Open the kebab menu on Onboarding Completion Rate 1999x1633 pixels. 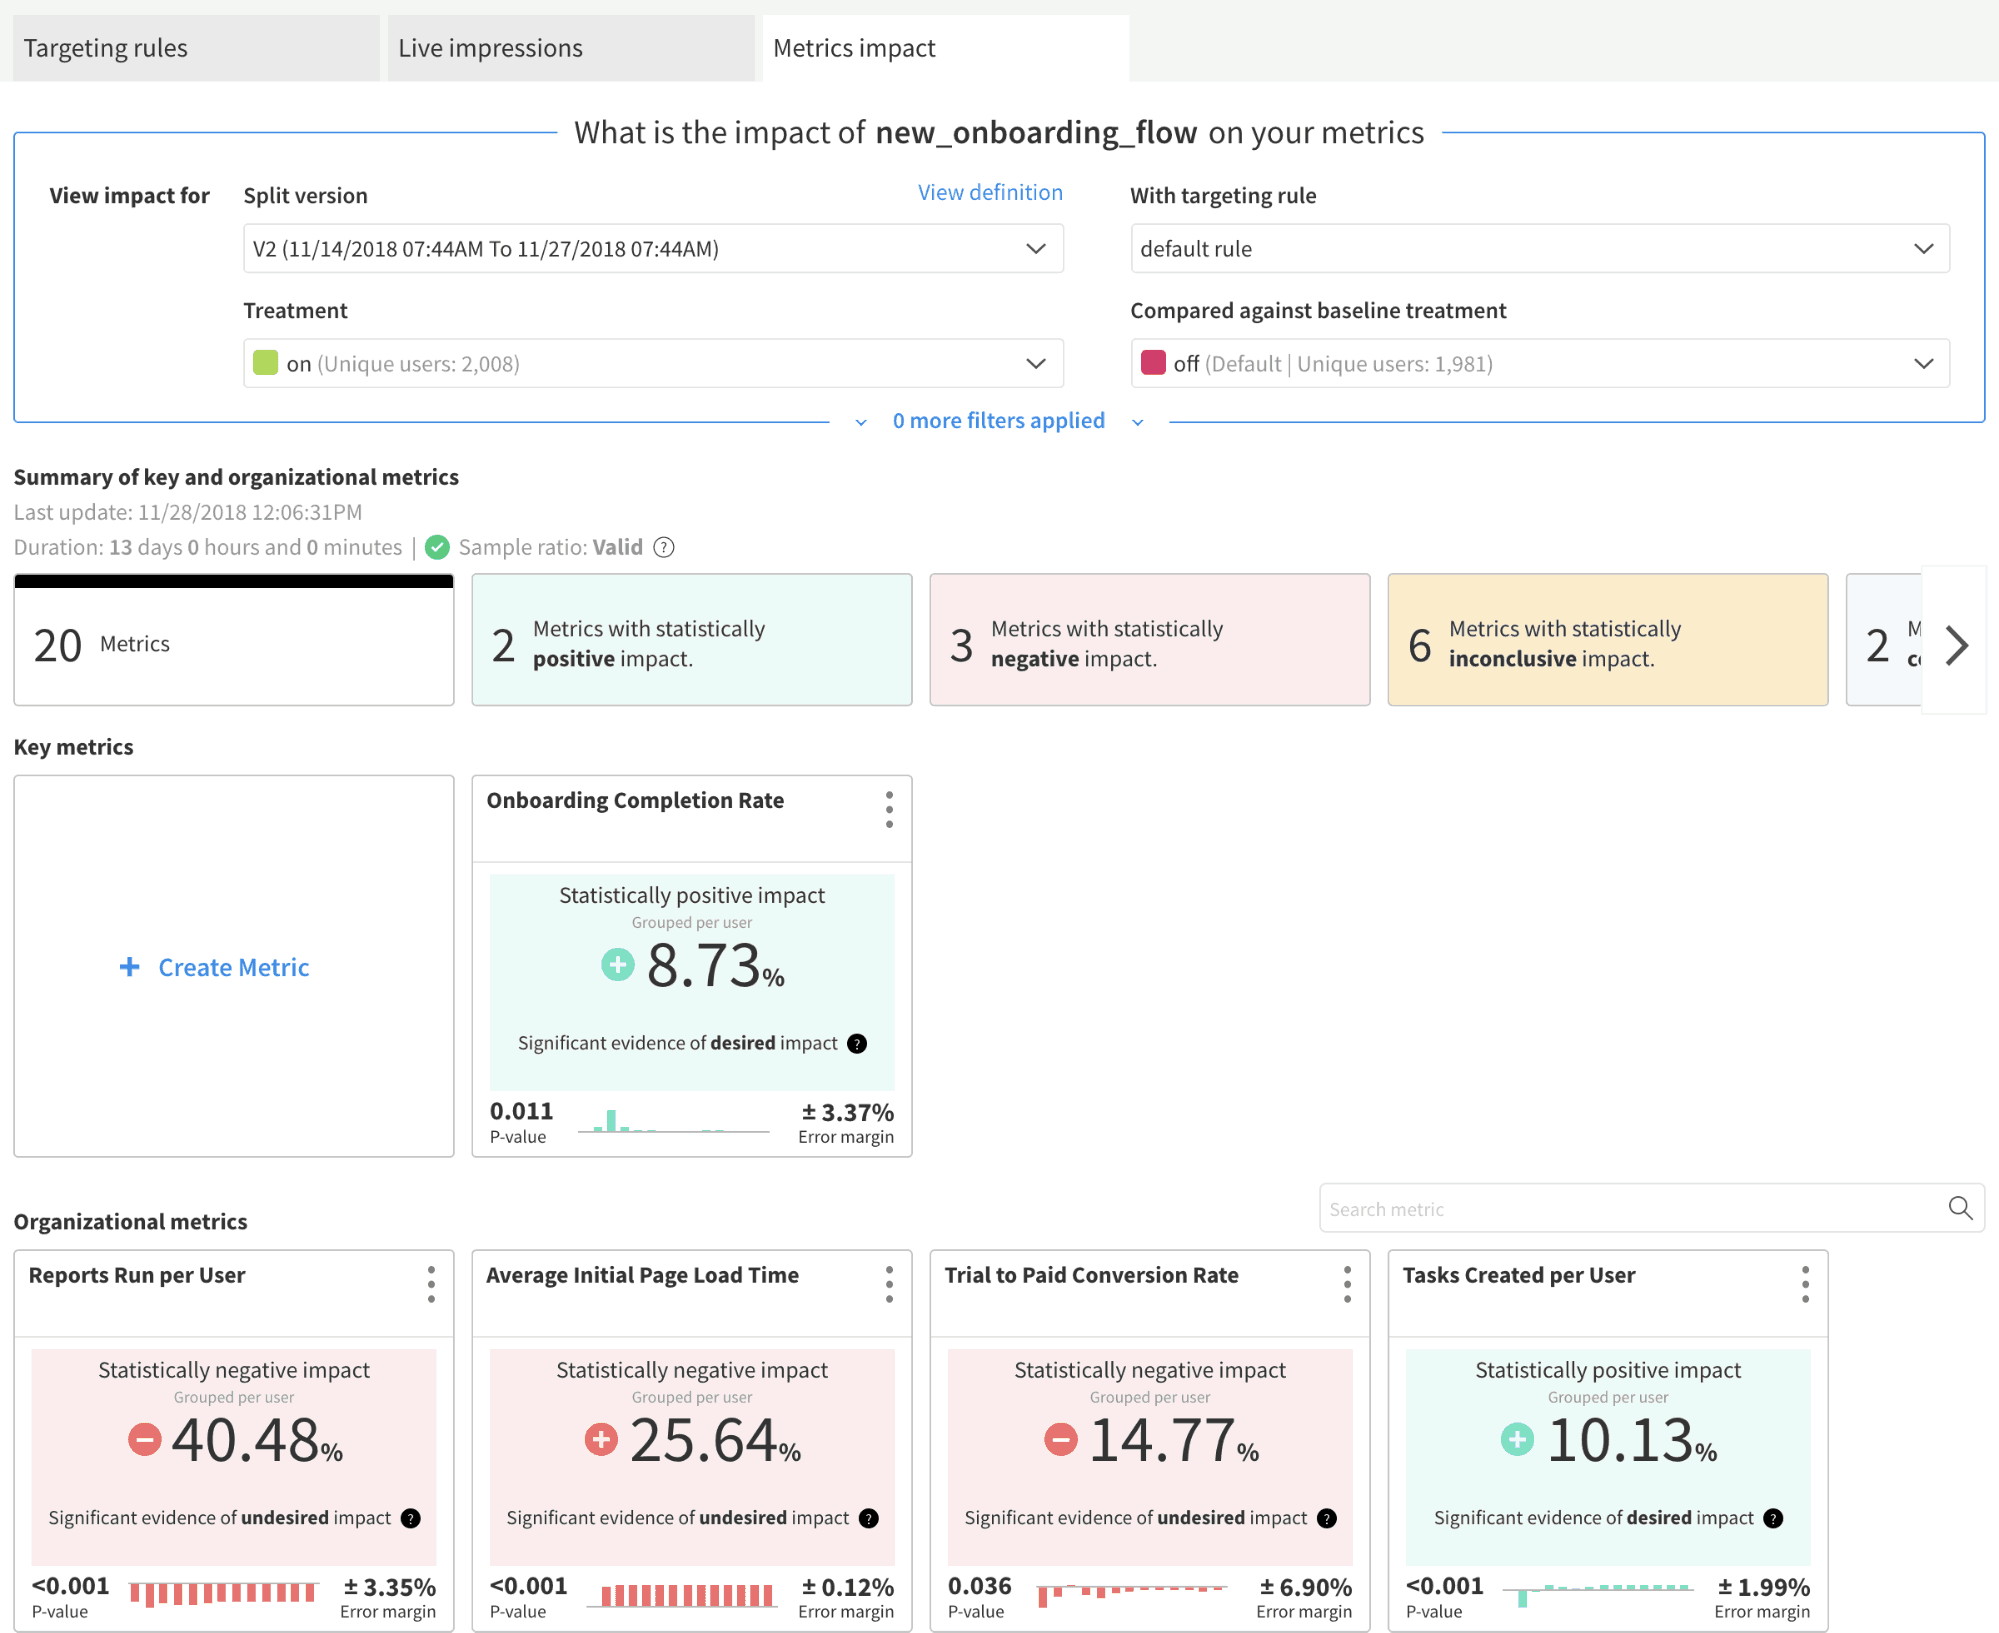click(888, 811)
